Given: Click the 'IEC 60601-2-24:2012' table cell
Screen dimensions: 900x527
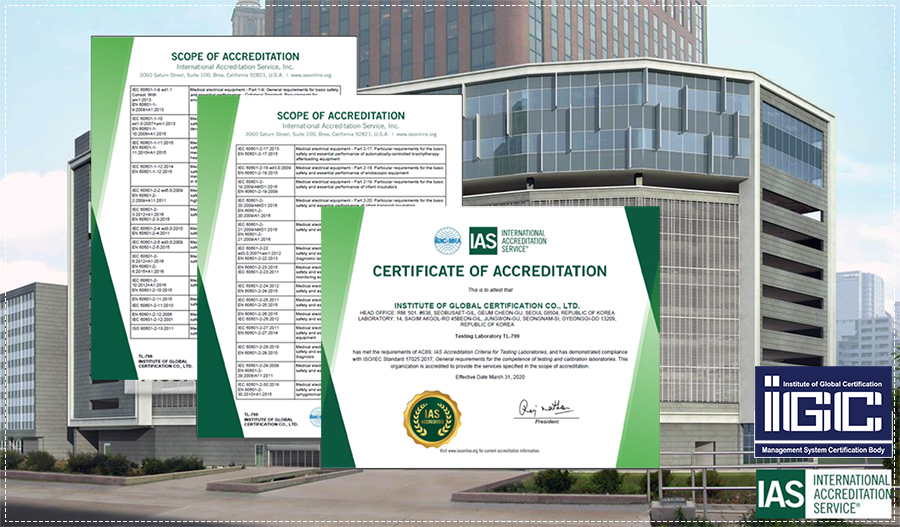Looking at the screenshot, I should (265, 288).
